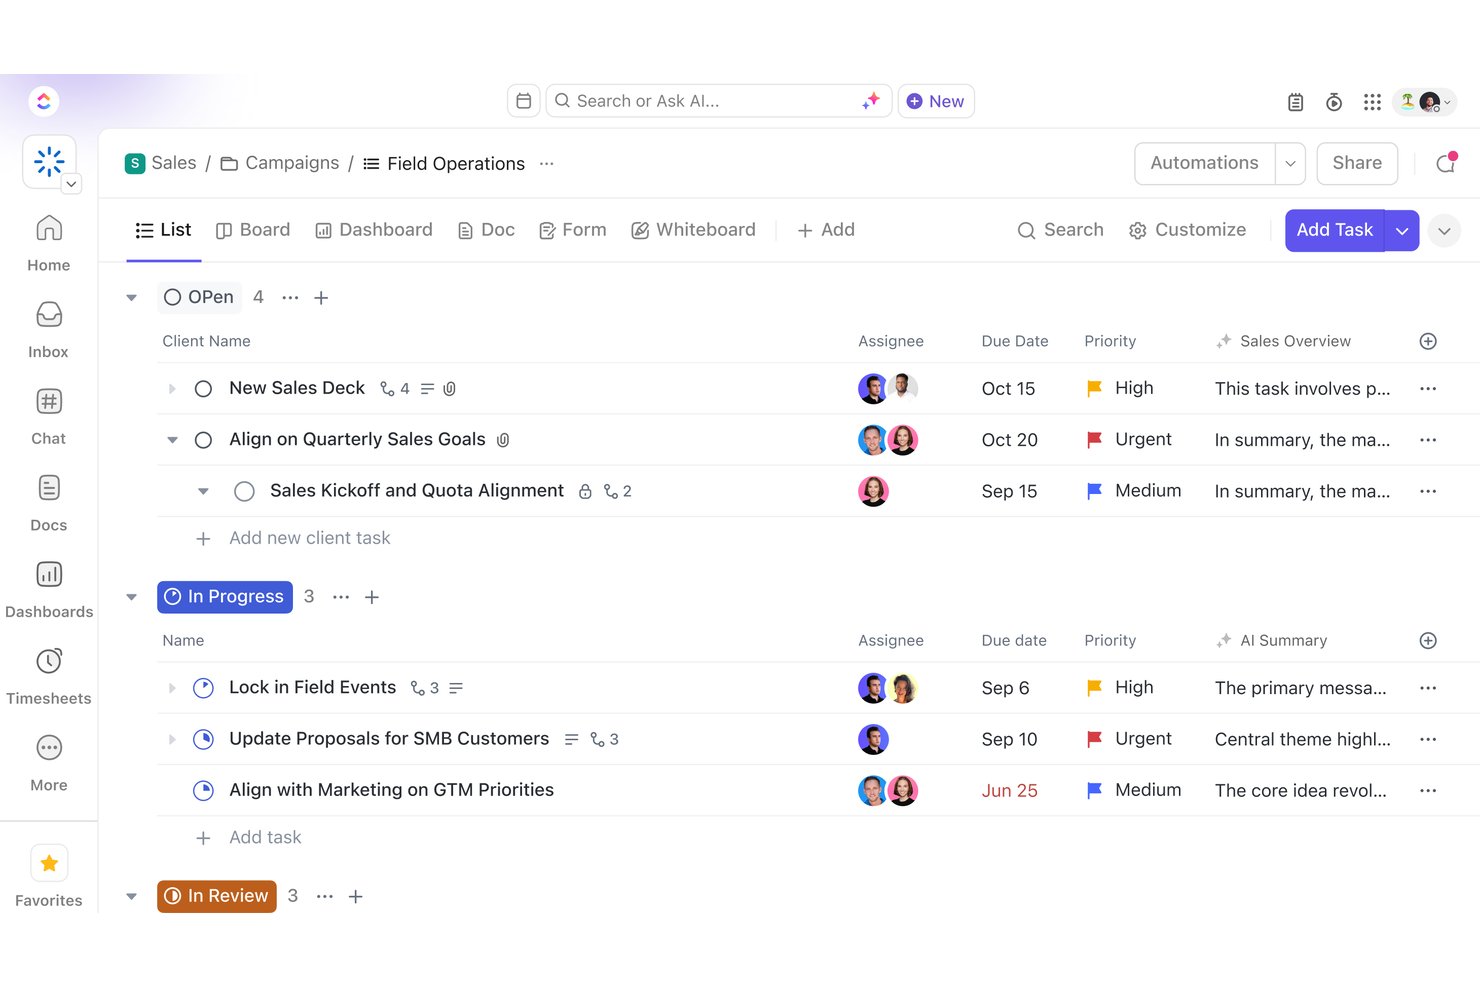Image resolution: width=1480 pixels, height=987 pixels.
Task: Toggle Lock in Field Events status circle
Action: pyautogui.click(x=203, y=688)
